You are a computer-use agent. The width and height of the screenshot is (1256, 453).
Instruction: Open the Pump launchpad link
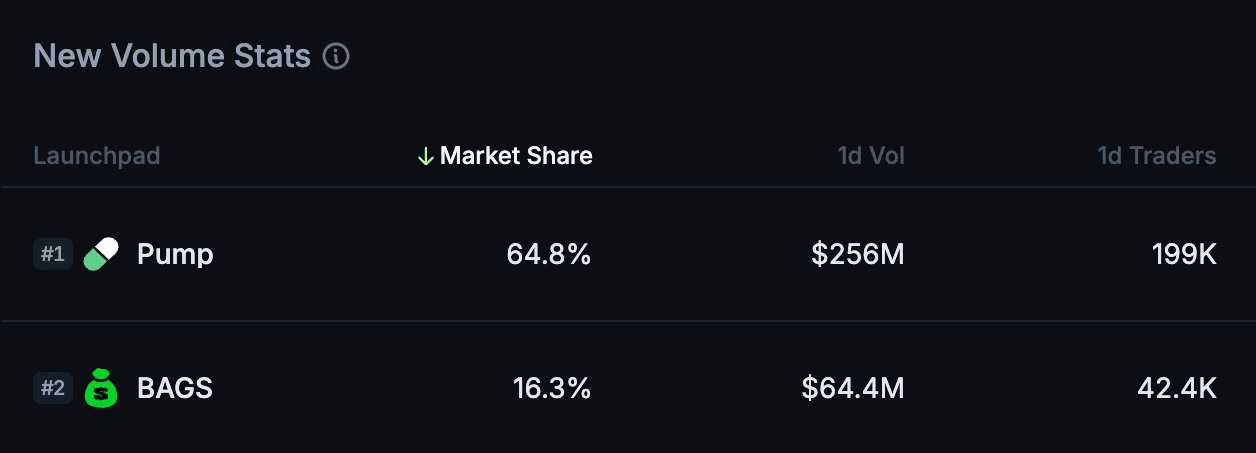tap(175, 255)
